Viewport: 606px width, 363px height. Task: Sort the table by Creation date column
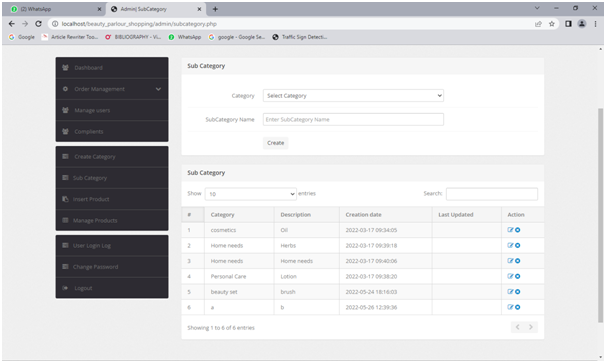coord(386,215)
